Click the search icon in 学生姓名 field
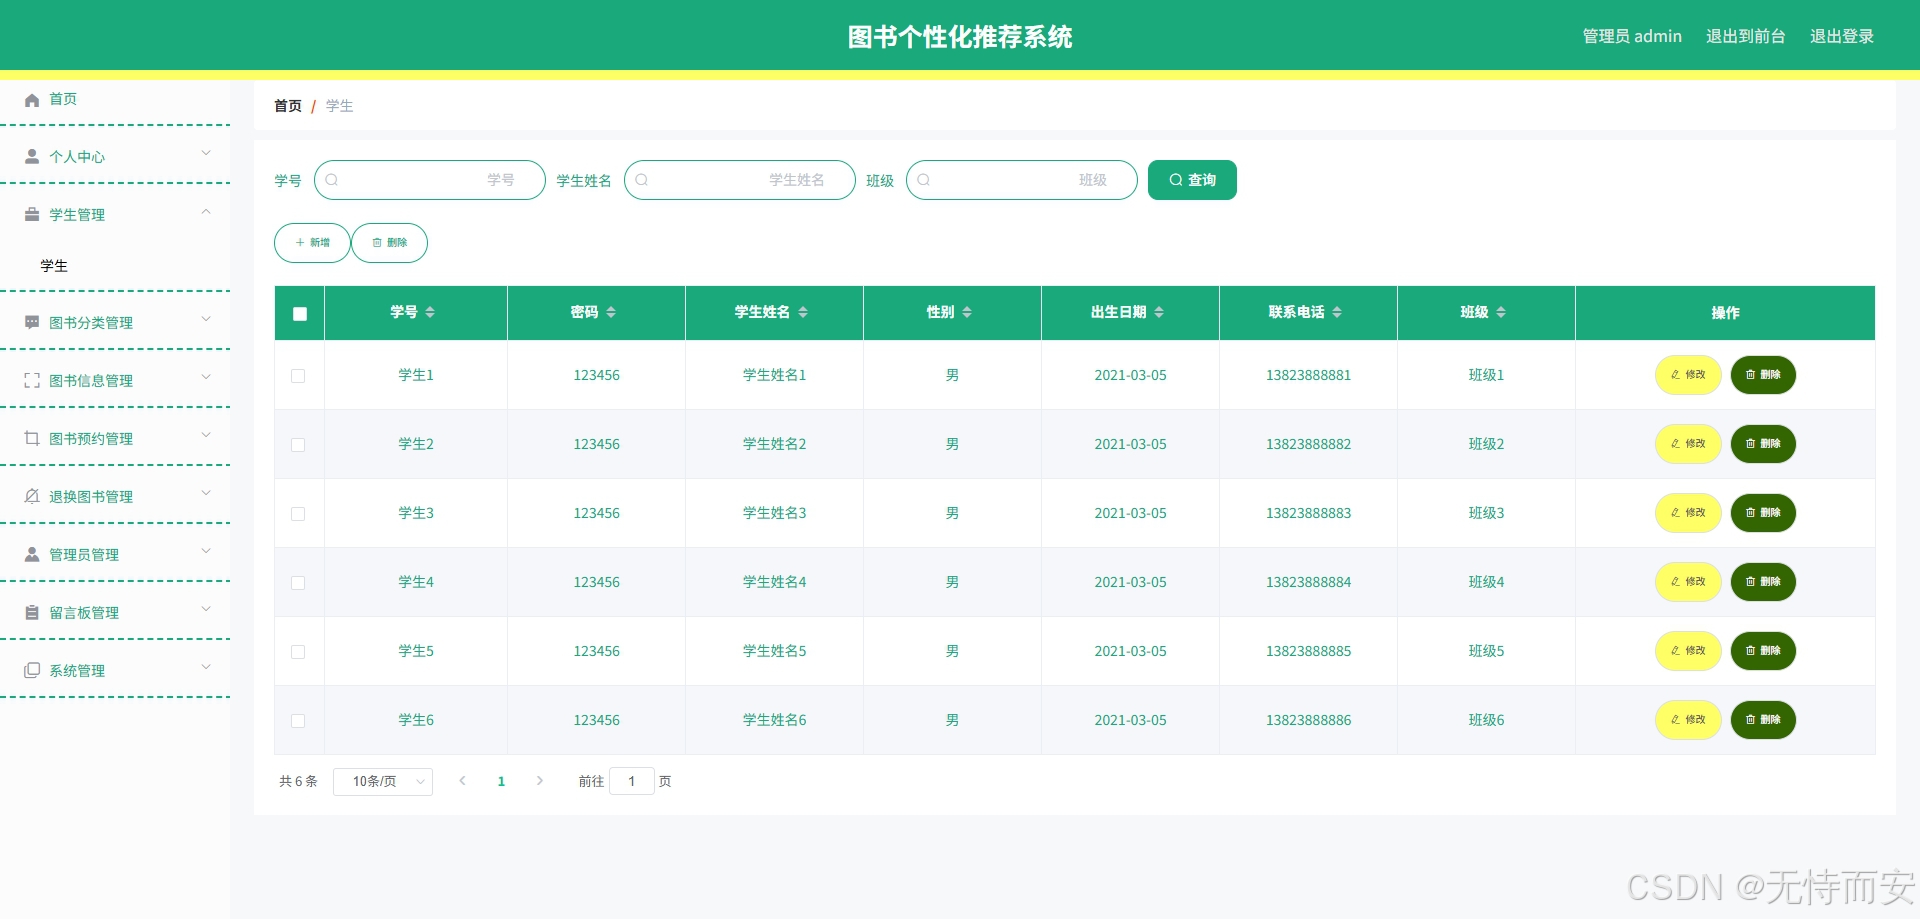The height and width of the screenshot is (919, 1920). tap(642, 180)
